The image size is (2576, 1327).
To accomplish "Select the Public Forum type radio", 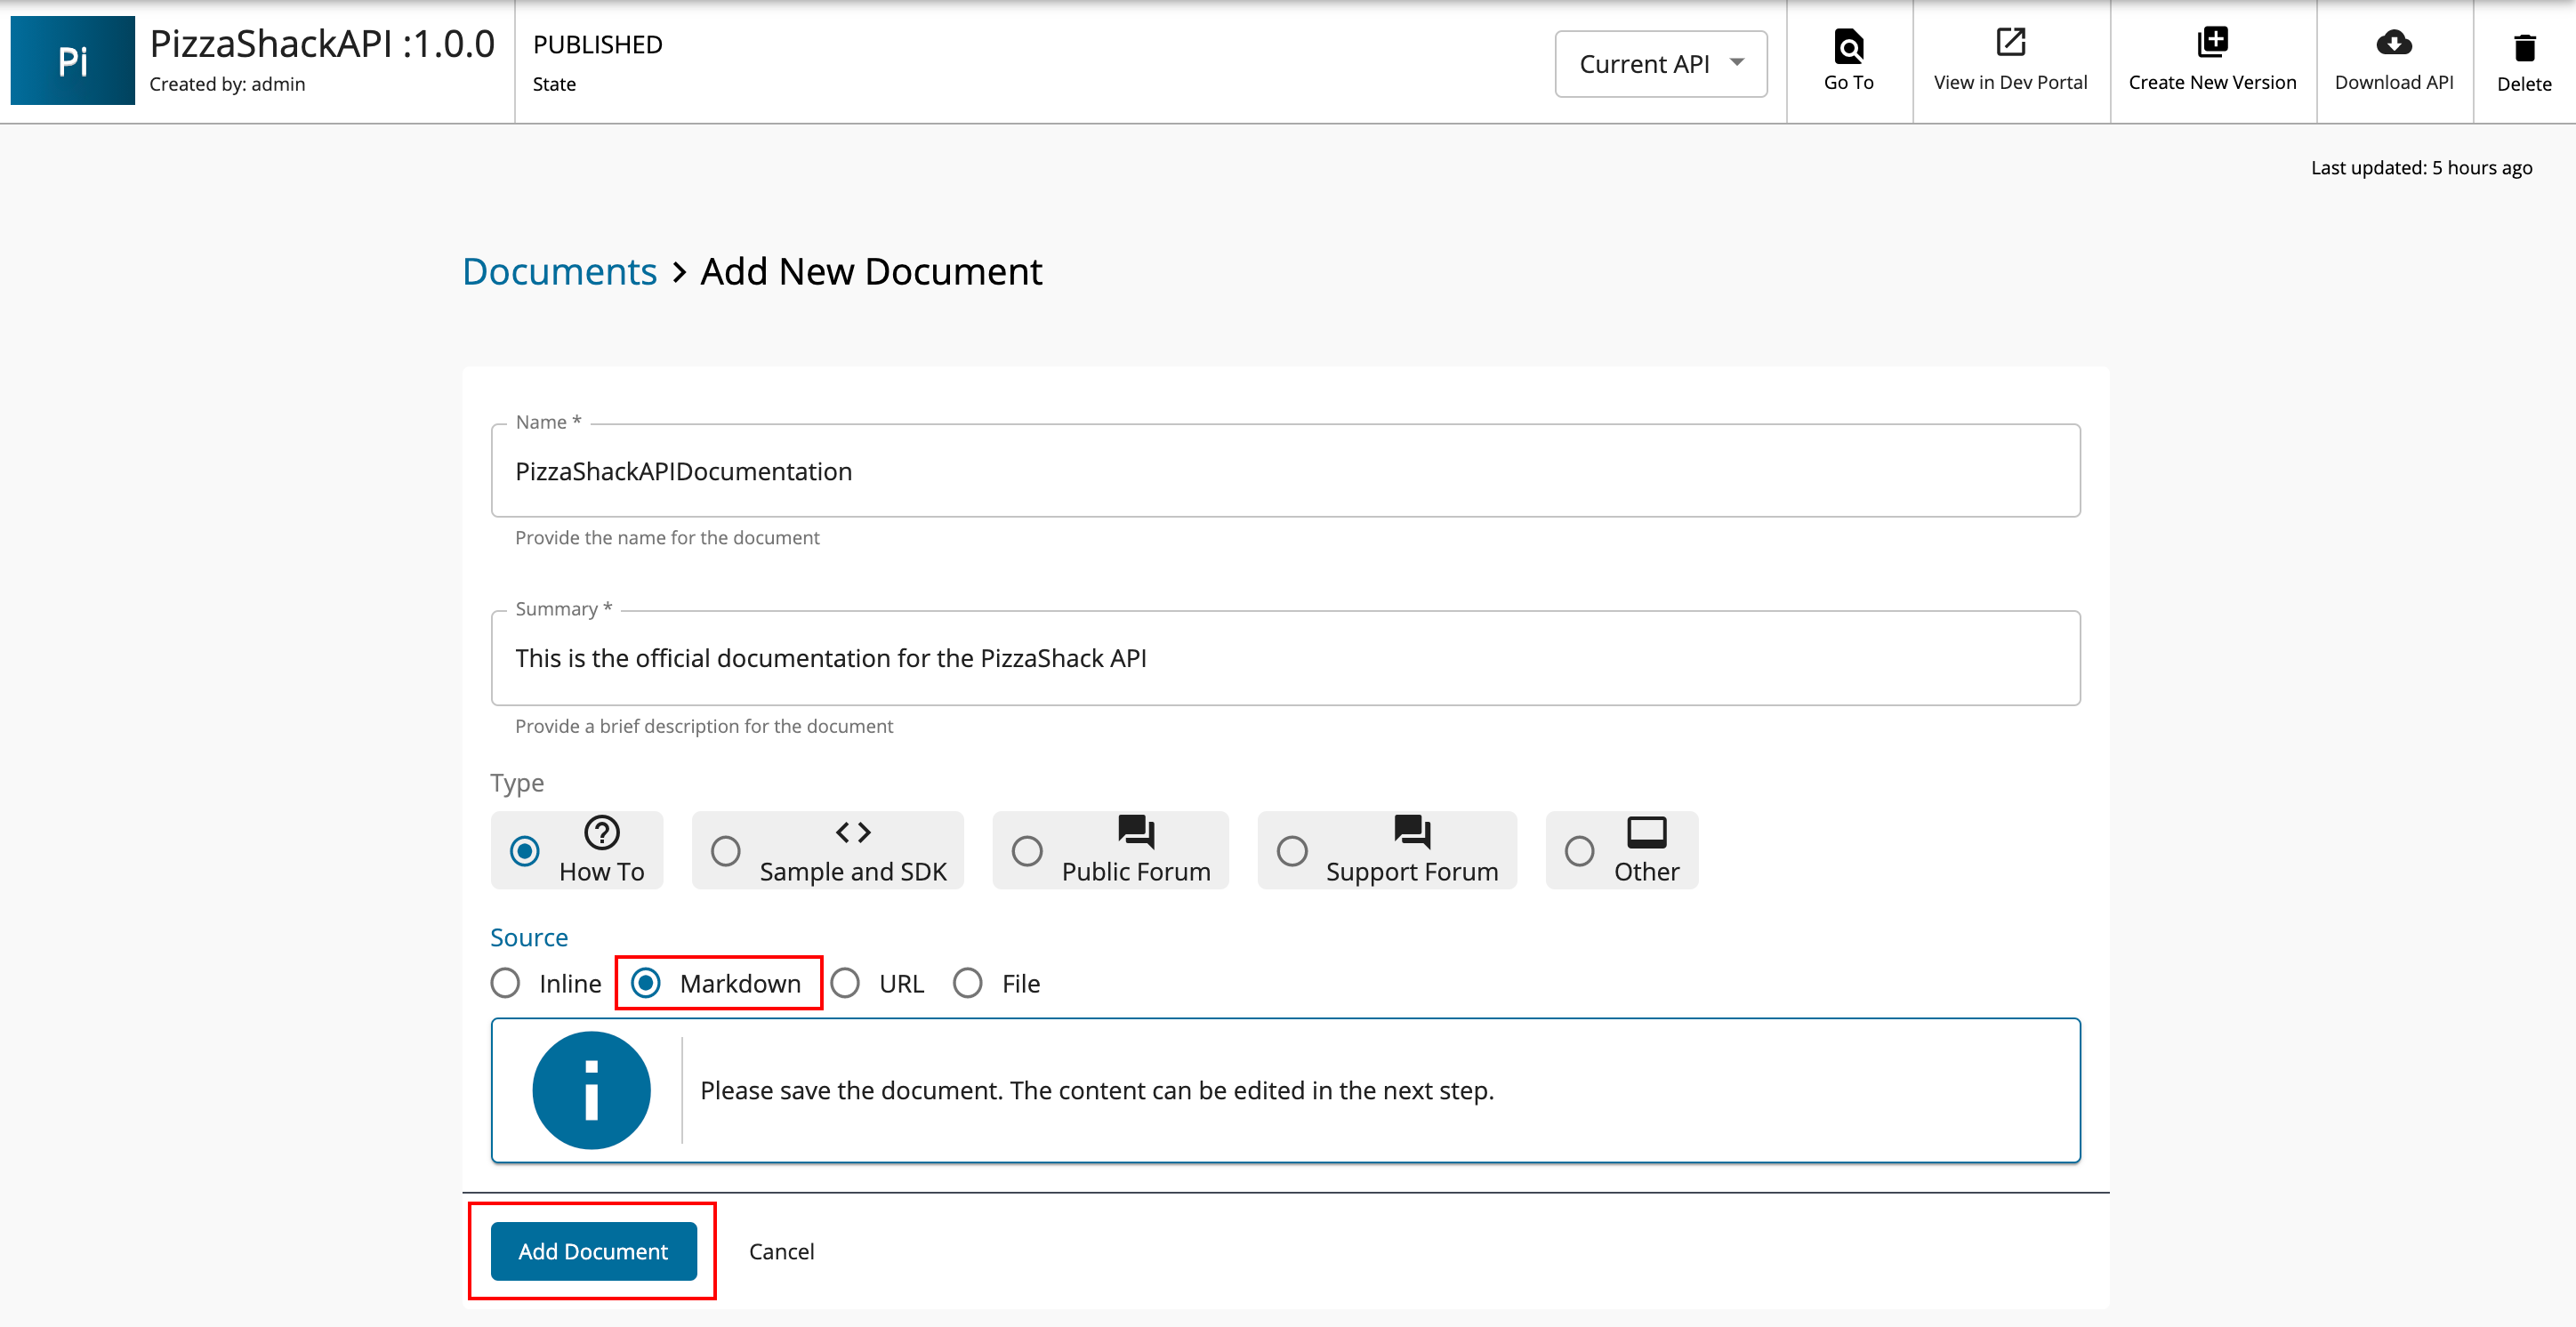I will [1027, 851].
